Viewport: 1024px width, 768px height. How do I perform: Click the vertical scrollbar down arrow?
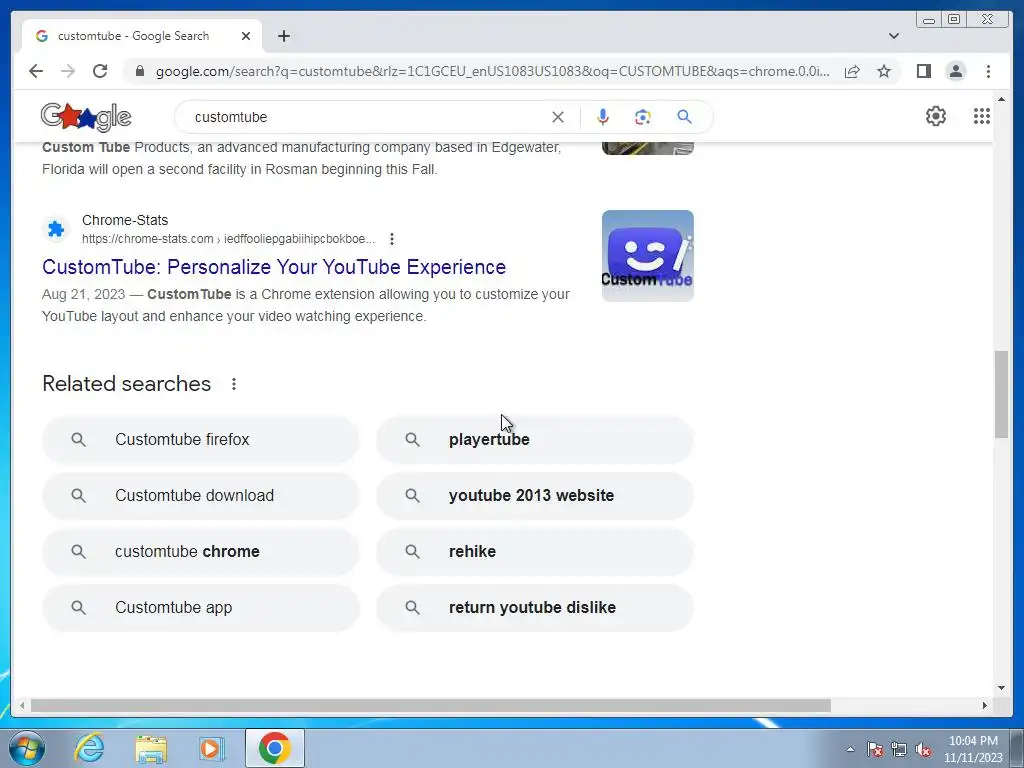point(1001,687)
